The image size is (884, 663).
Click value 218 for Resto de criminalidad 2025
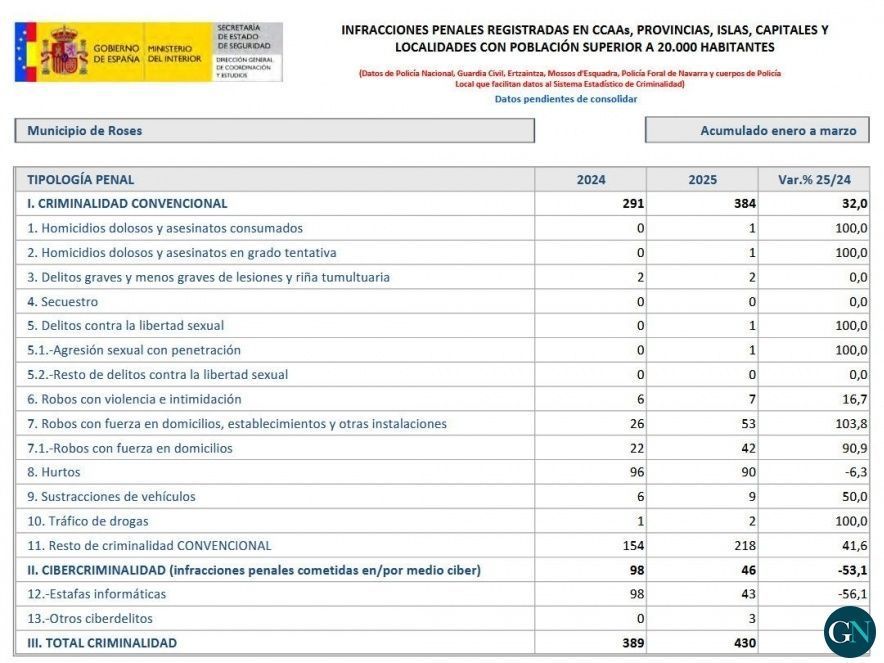[x=745, y=546]
